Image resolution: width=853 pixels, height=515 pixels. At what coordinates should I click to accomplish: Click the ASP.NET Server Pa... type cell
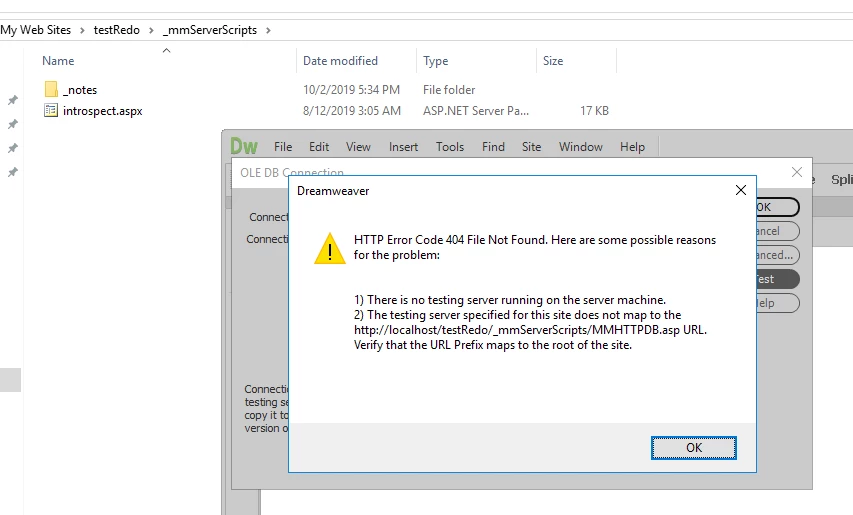pos(476,111)
